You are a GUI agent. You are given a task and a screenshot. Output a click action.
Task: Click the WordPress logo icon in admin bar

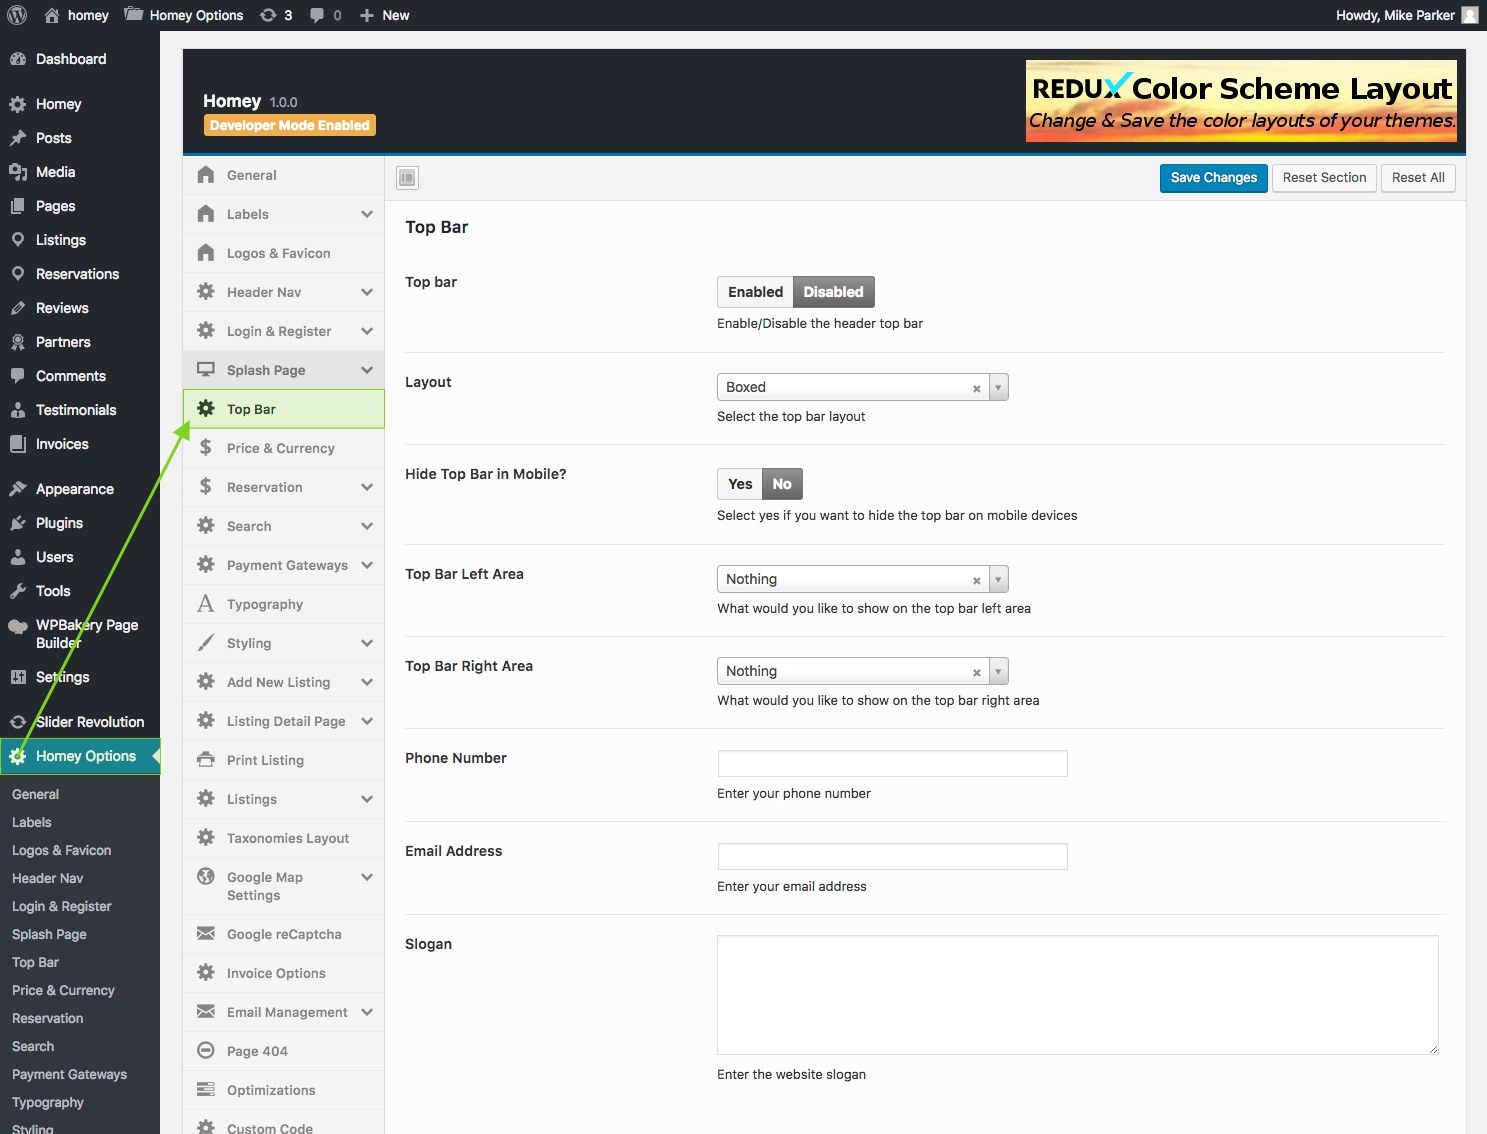pos(17,15)
